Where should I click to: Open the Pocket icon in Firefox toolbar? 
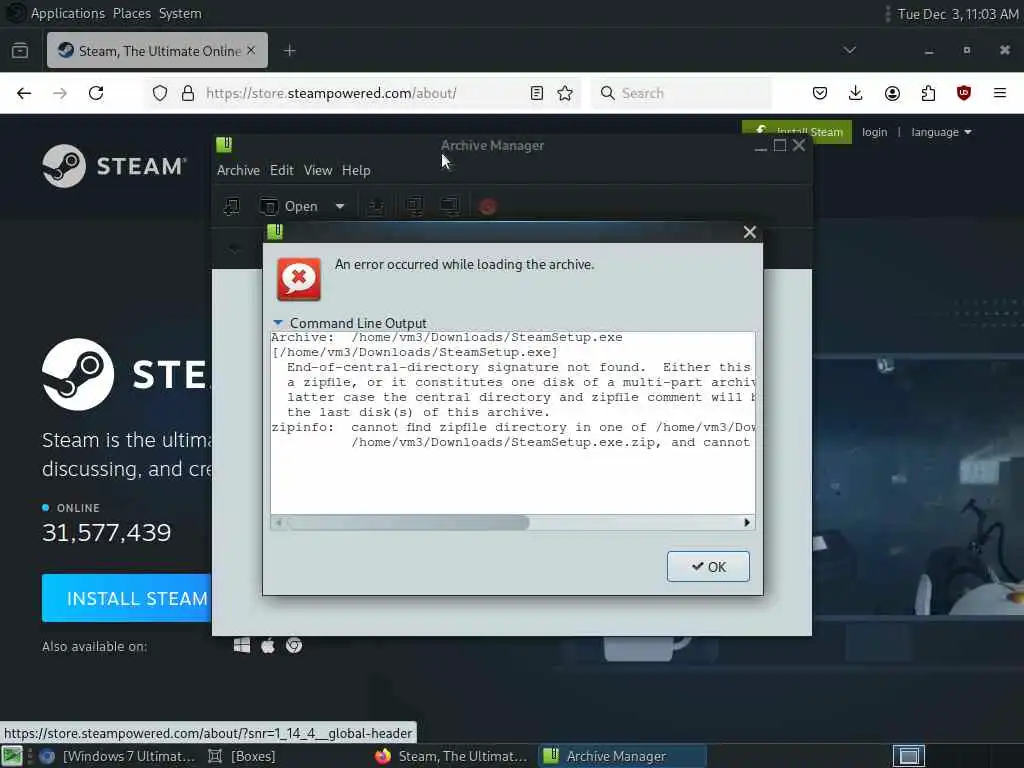820,93
